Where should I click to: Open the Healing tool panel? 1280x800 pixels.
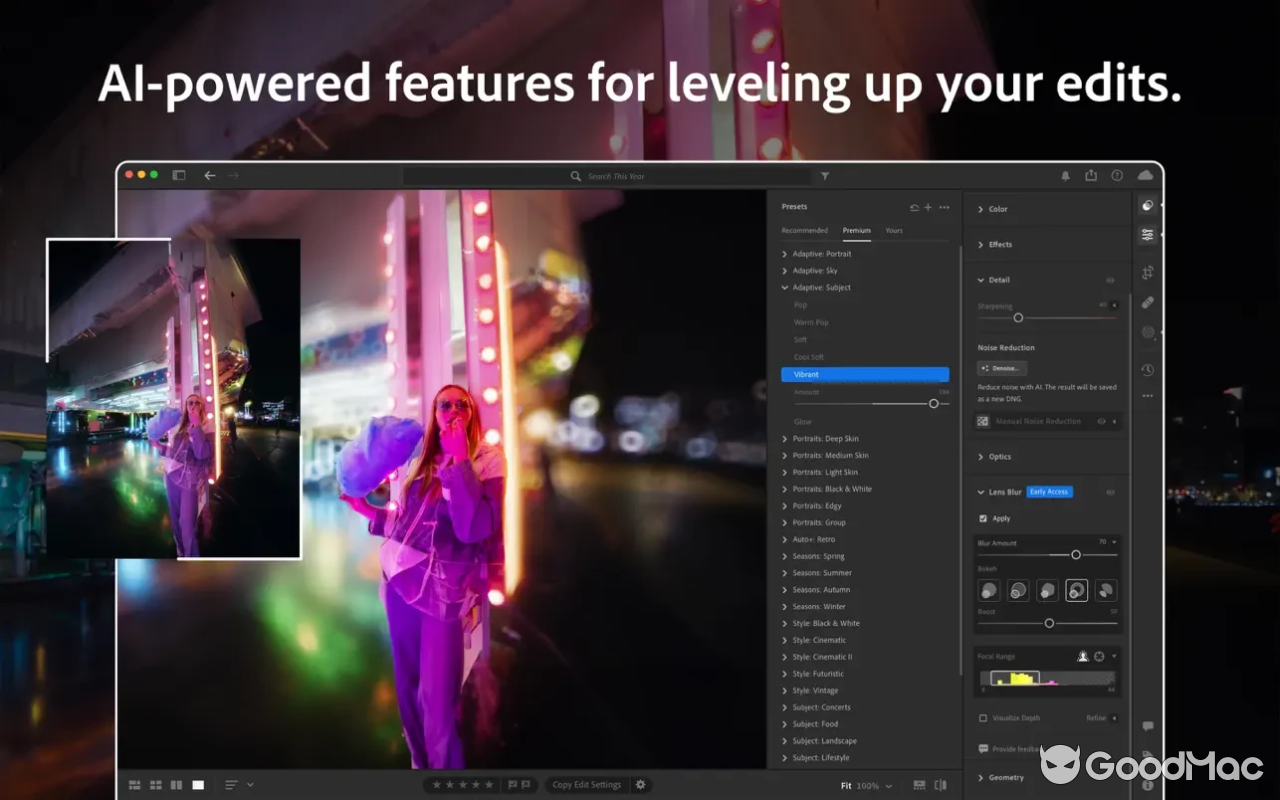[x=1147, y=302]
